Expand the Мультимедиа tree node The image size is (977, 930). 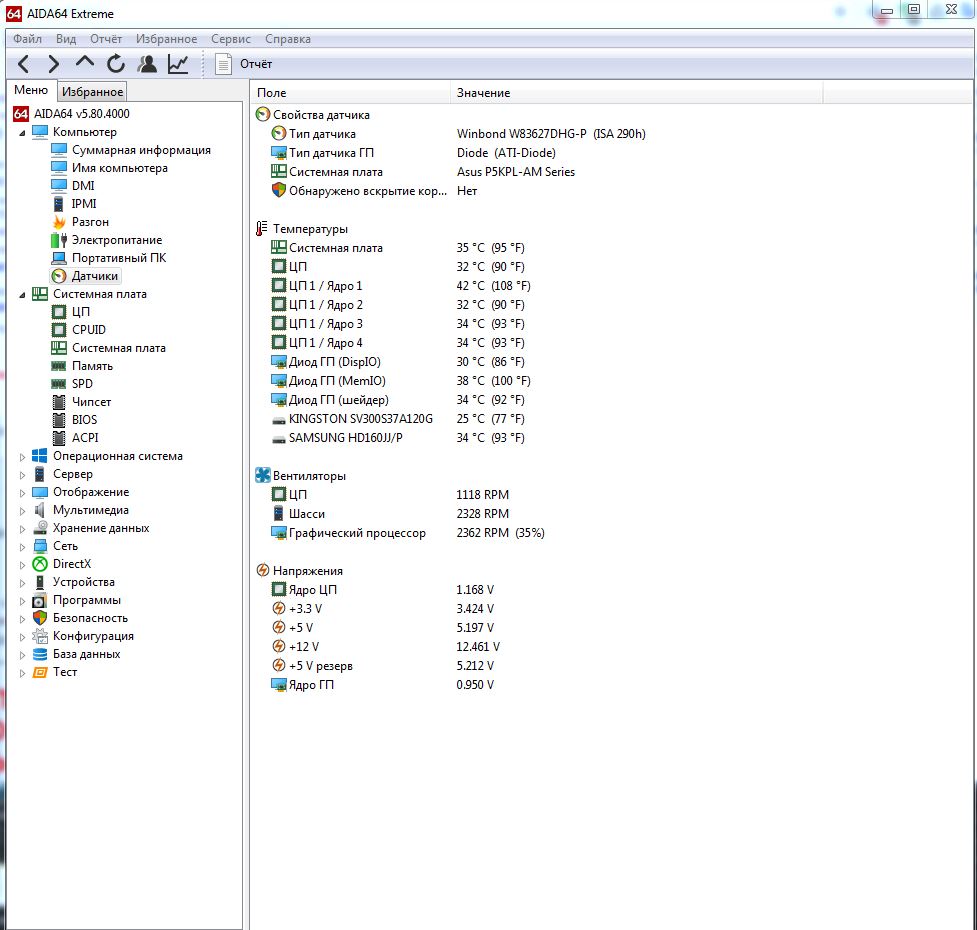pos(22,511)
